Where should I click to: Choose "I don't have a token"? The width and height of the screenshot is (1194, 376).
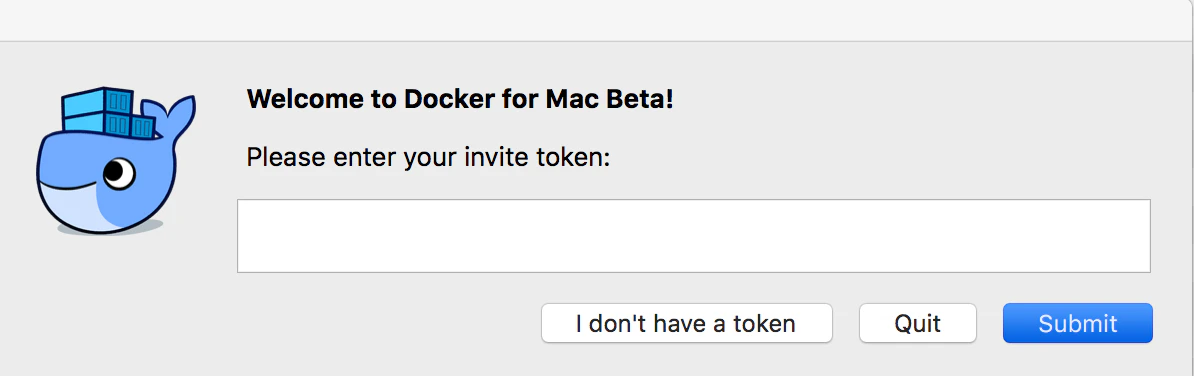pyautogui.click(x=686, y=323)
